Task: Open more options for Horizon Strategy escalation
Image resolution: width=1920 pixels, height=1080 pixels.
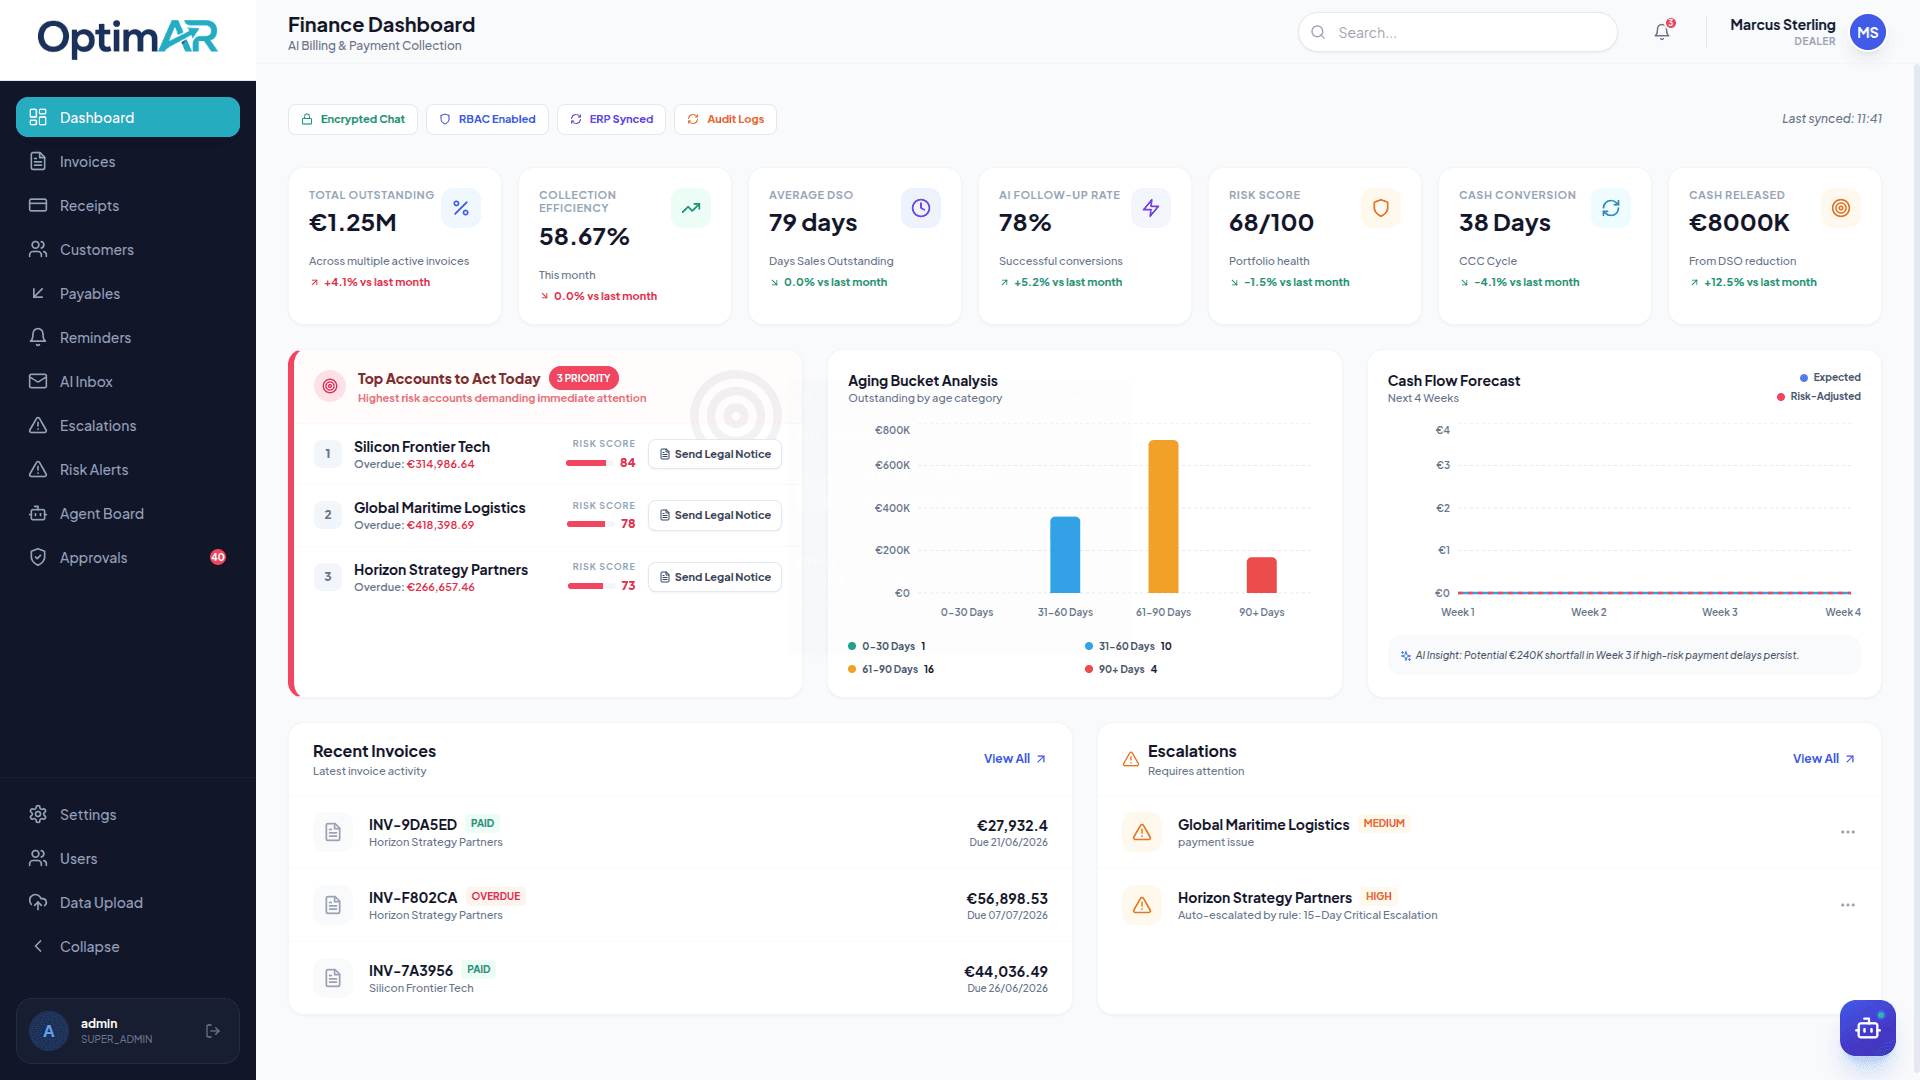Action: click(x=1848, y=905)
